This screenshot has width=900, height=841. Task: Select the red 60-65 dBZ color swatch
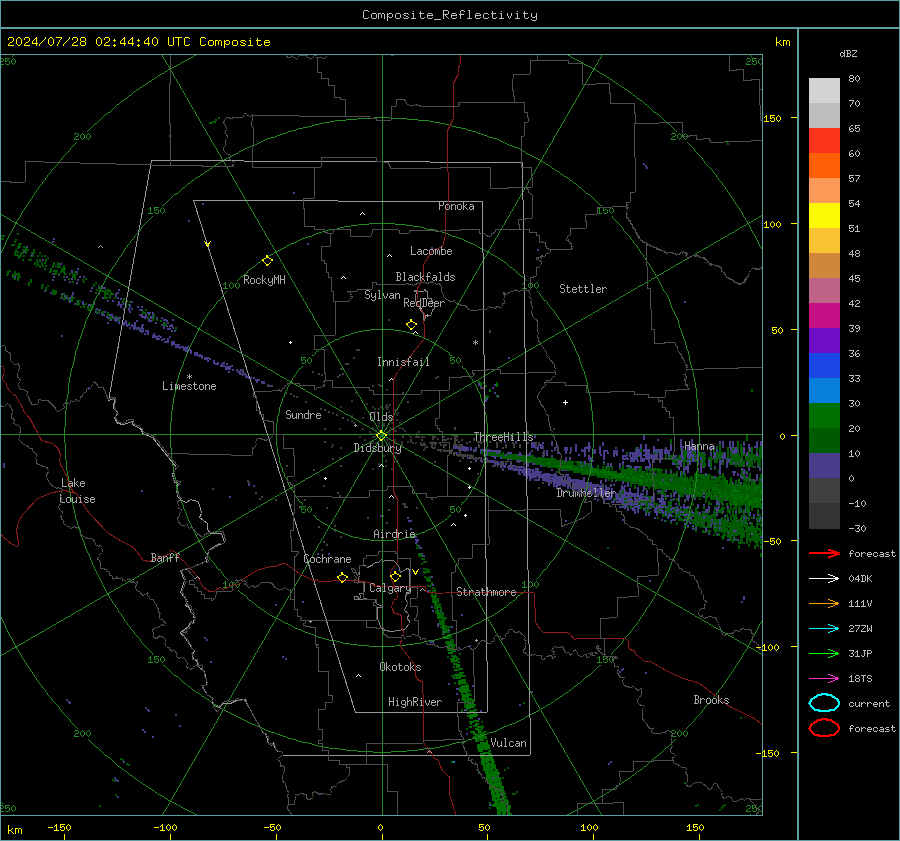tap(824, 141)
